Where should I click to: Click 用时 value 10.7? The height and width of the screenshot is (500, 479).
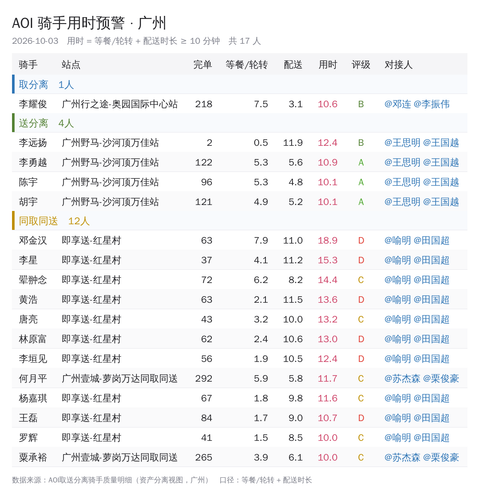click(x=327, y=418)
